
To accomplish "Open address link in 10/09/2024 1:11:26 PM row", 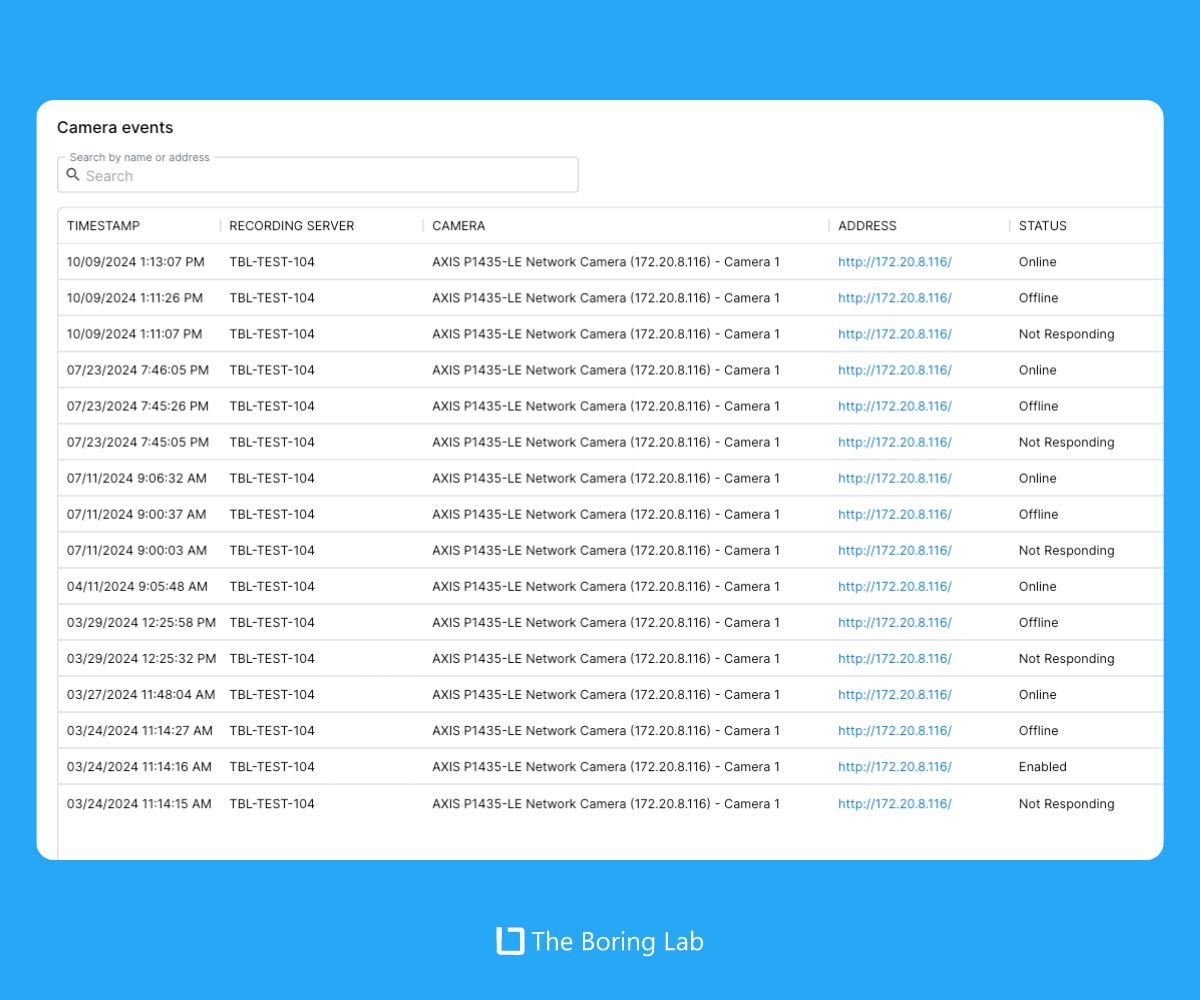I will (895, 298).
